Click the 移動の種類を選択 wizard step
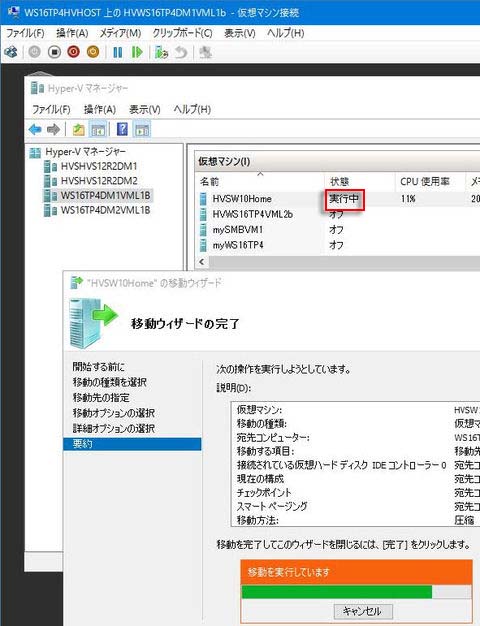 click(x=109, y=382)
